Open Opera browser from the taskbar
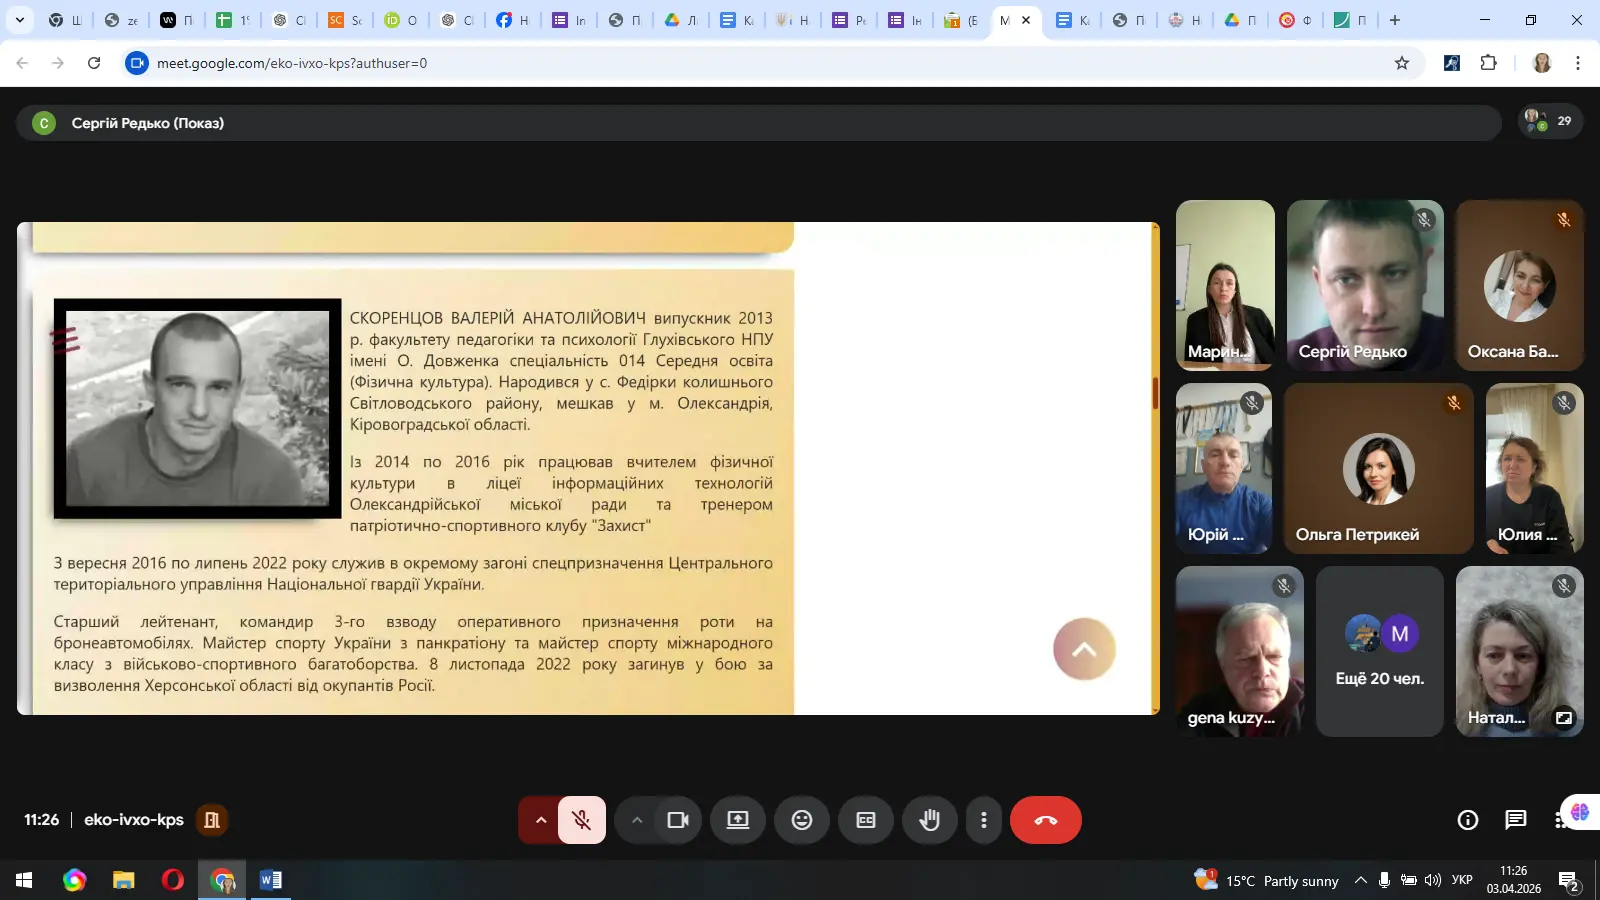This screenshot has width=1600, height=900. pos(172,880)
